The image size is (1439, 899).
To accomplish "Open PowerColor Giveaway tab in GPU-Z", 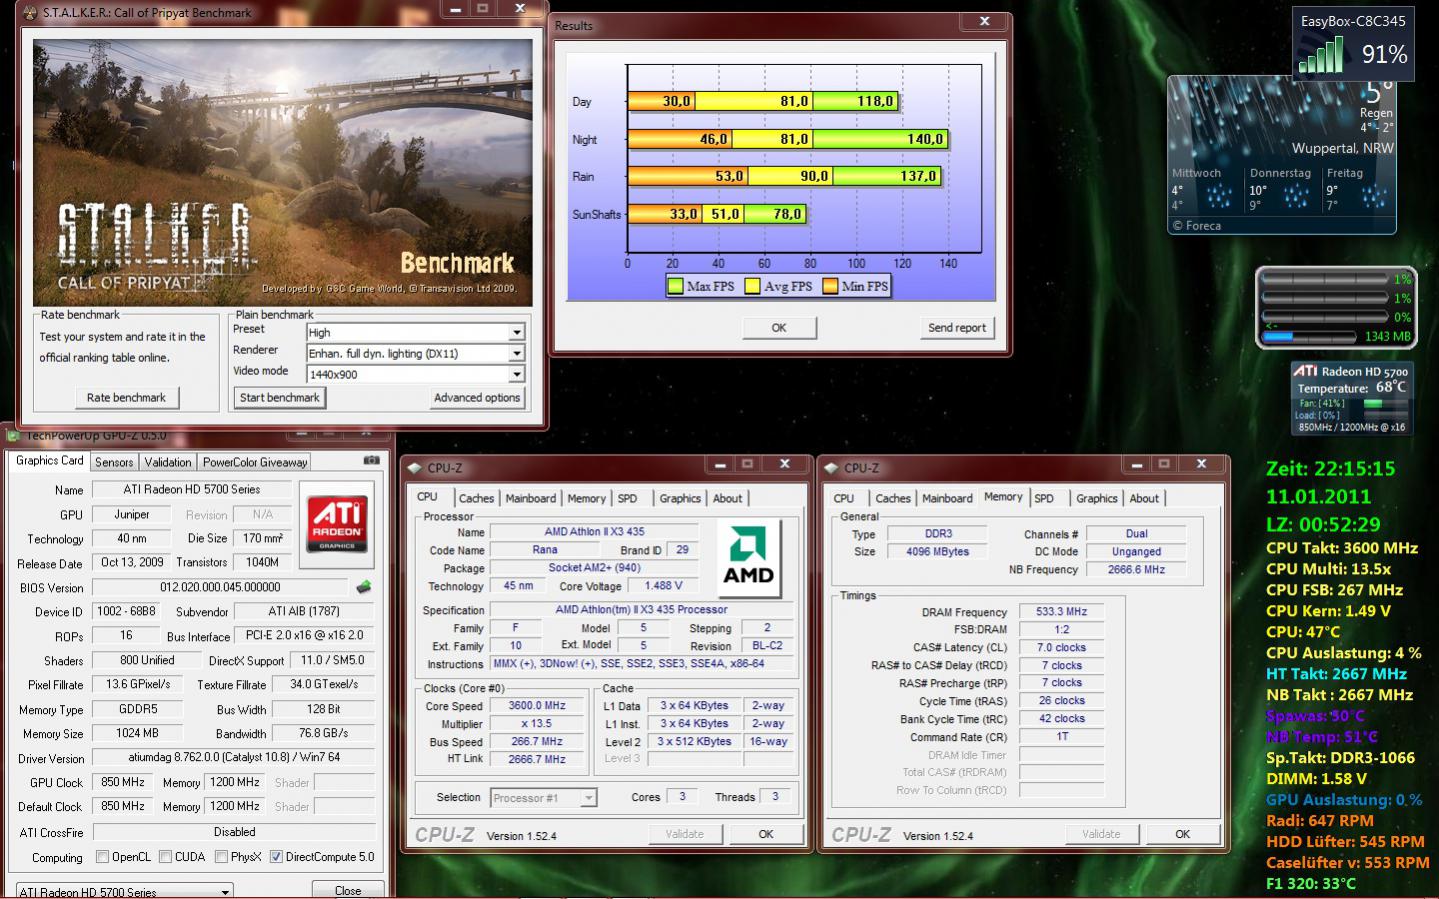I will pyautogui.click(x=256, y=462).
